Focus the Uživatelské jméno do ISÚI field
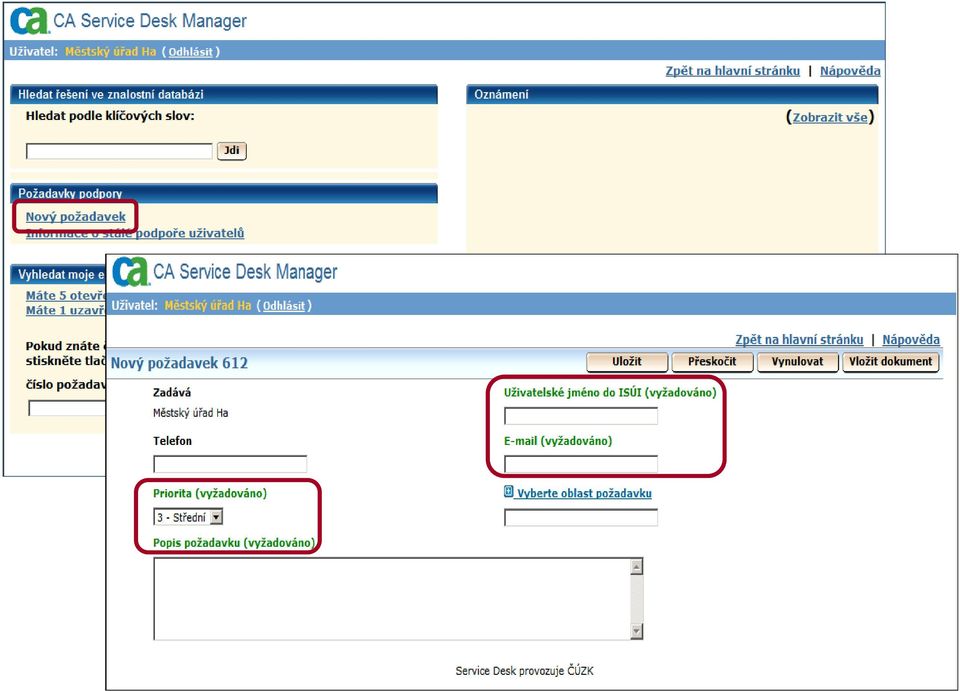The height and width of the screenshot is (691, 960). click(x=581, y=416)
